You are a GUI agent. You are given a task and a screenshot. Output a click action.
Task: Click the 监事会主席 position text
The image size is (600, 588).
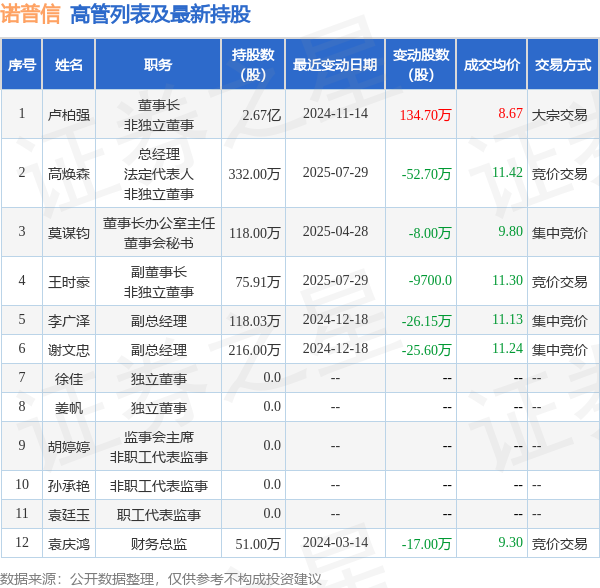pyautogui.click(x=159, y=437)
